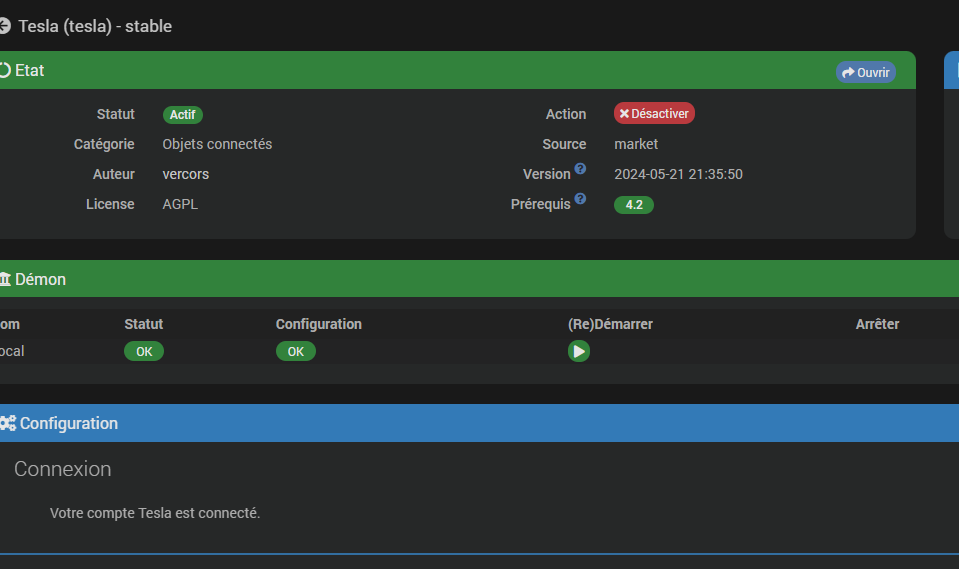Click the Démon panel header label

coord(40,280)
